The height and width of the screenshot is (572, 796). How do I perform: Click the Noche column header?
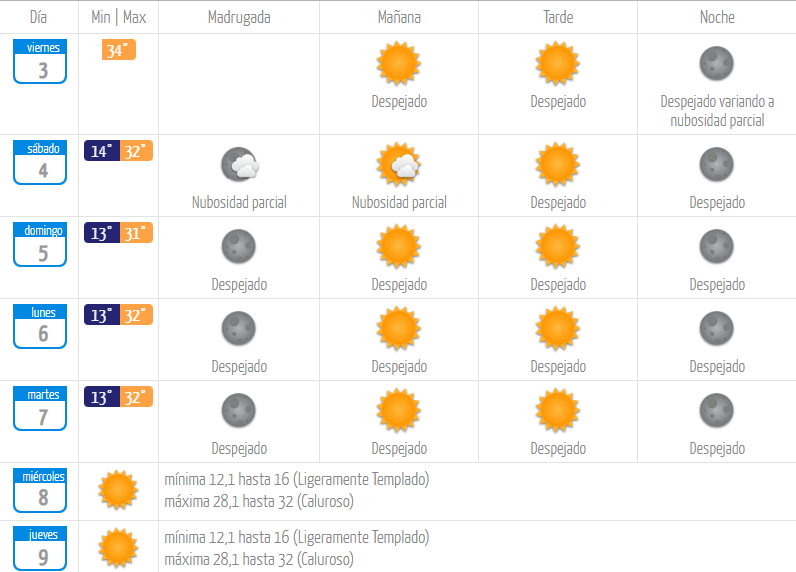[x=717, y=17]
